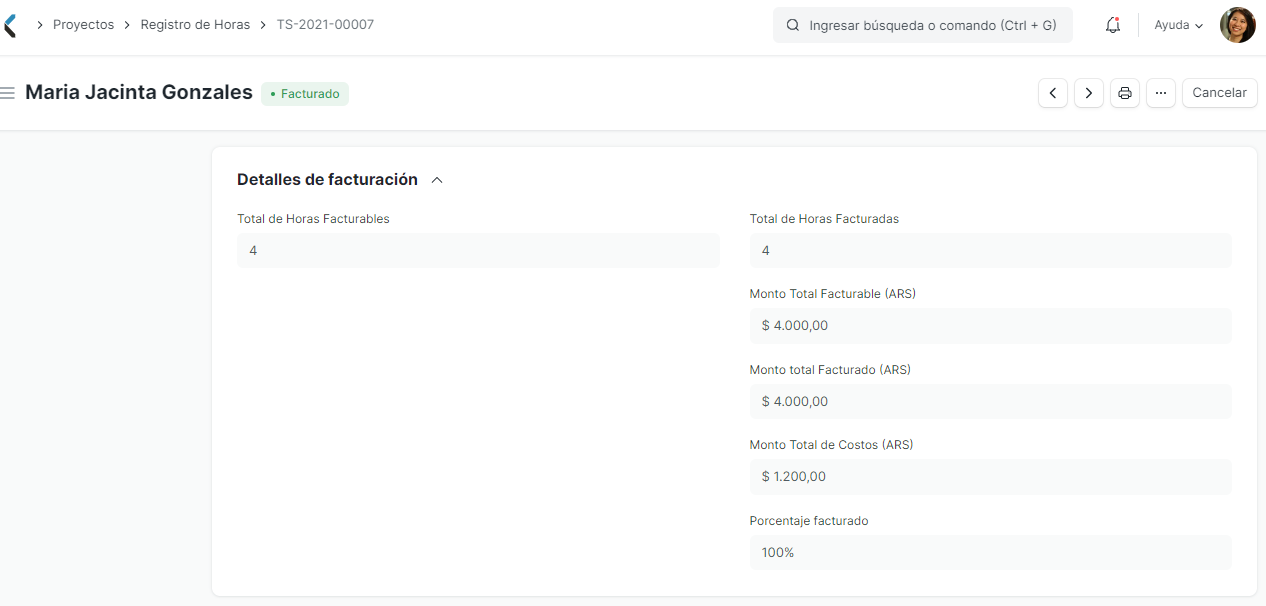Click Porcentaje facturado label
1266x606 pixels.
point(809,521)
